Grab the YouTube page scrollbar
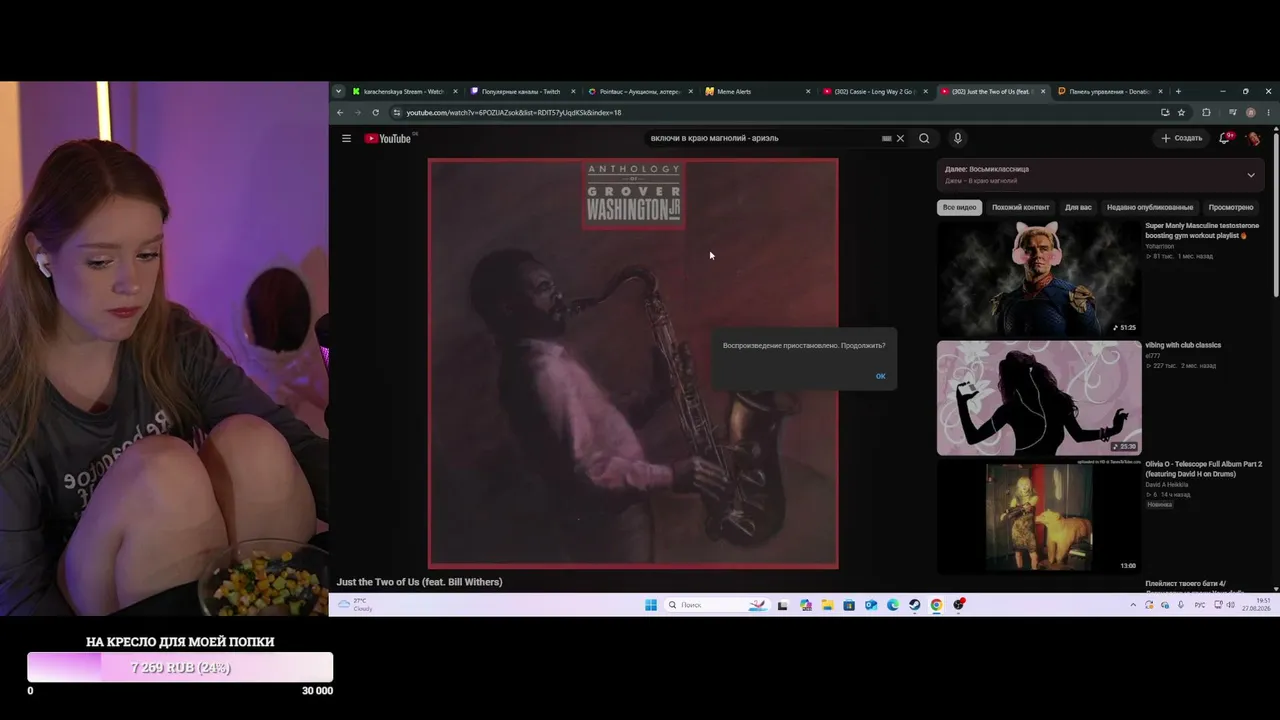Viewport: 1280px width, 720px height. point(1276,214)
